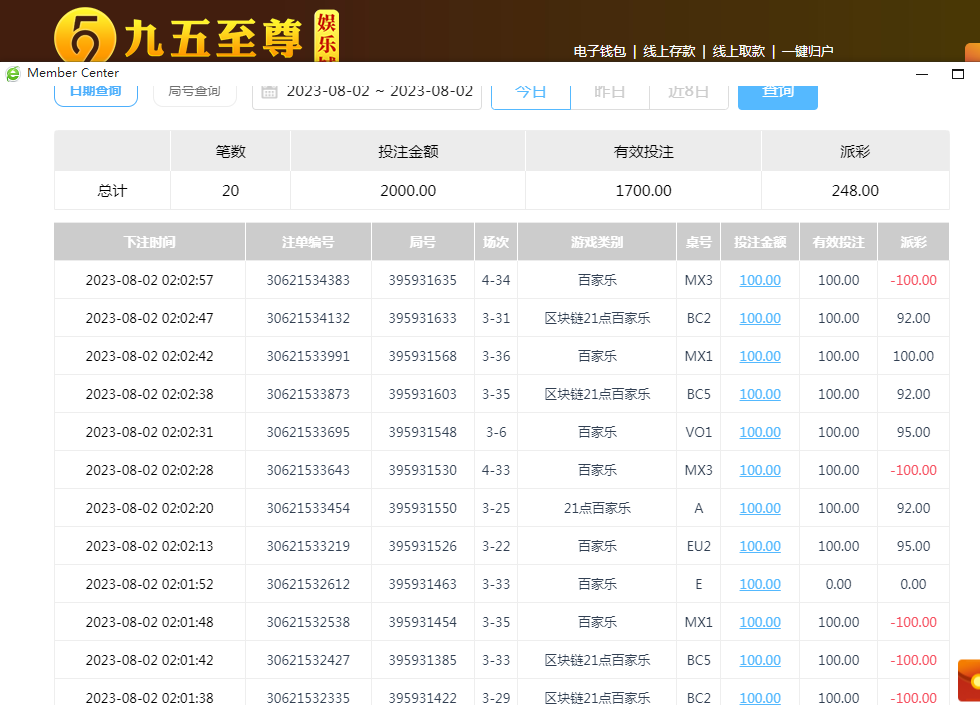Open the date range picker field
980x705 pixels.
pyautogui.click(x=379, y=92)
